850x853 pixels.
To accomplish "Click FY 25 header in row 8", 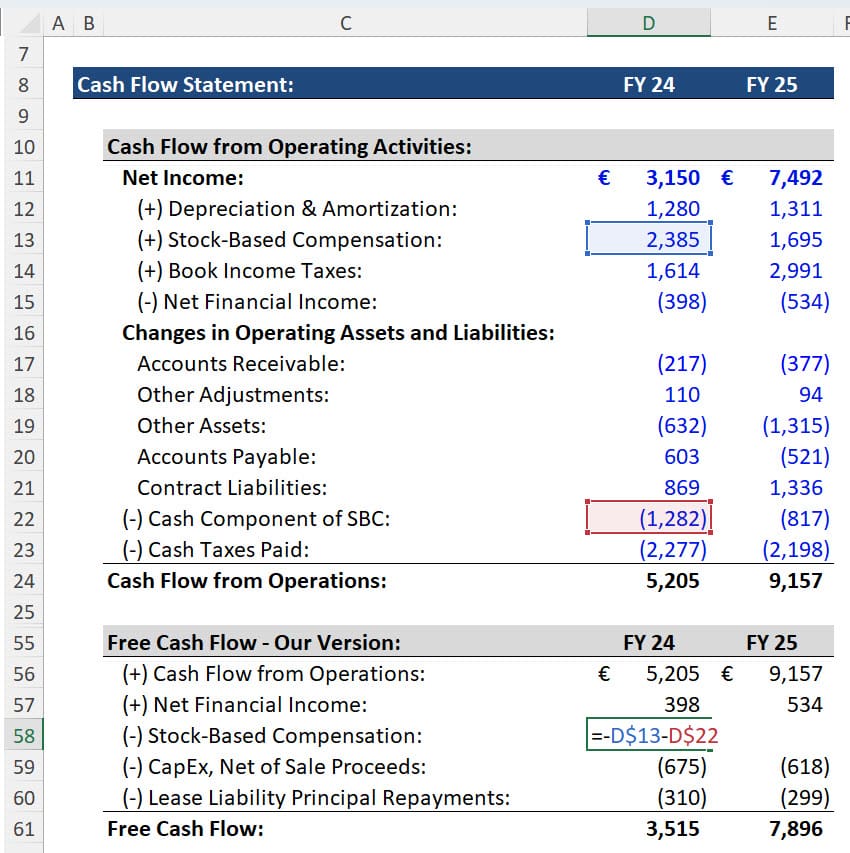I will click(772, 85).
